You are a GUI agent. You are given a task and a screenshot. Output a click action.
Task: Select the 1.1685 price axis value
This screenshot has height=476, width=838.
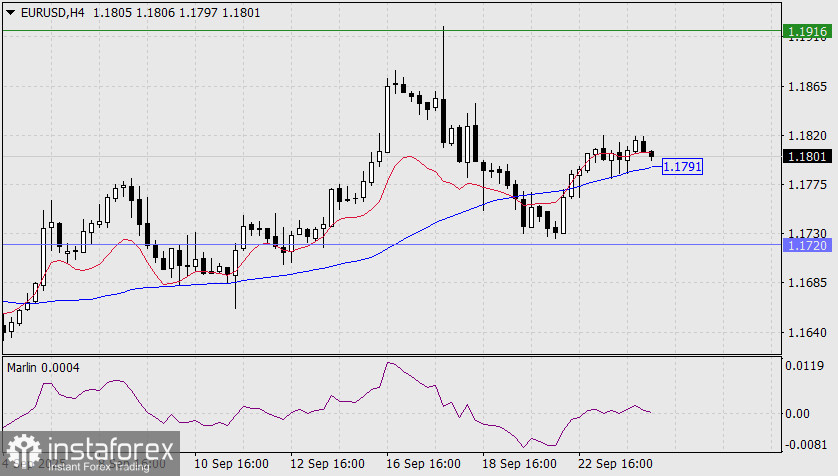[807, 283]
